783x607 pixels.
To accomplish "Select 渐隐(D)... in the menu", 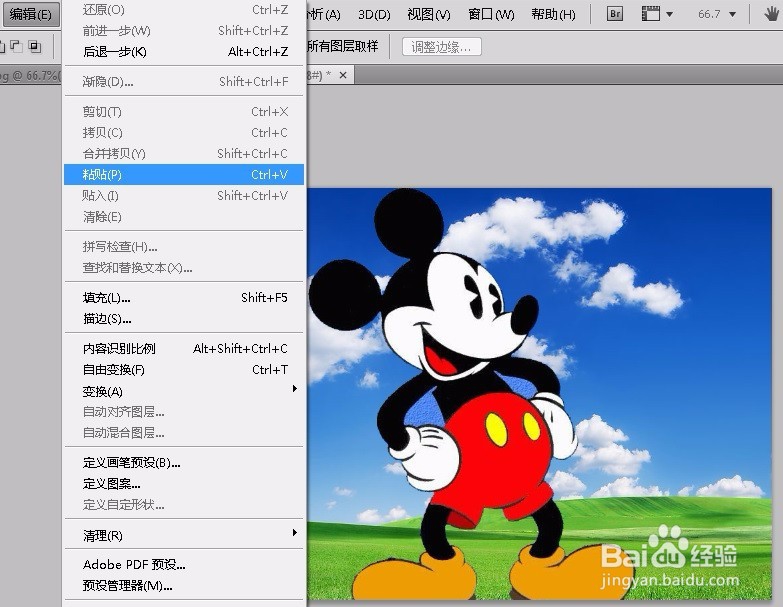I will click(184, 81).
